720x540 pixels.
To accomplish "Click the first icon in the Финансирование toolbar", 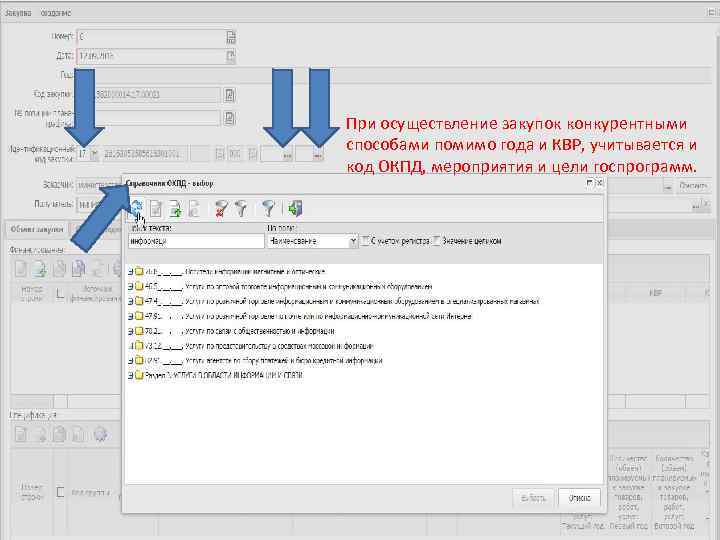I will point(21,269).
